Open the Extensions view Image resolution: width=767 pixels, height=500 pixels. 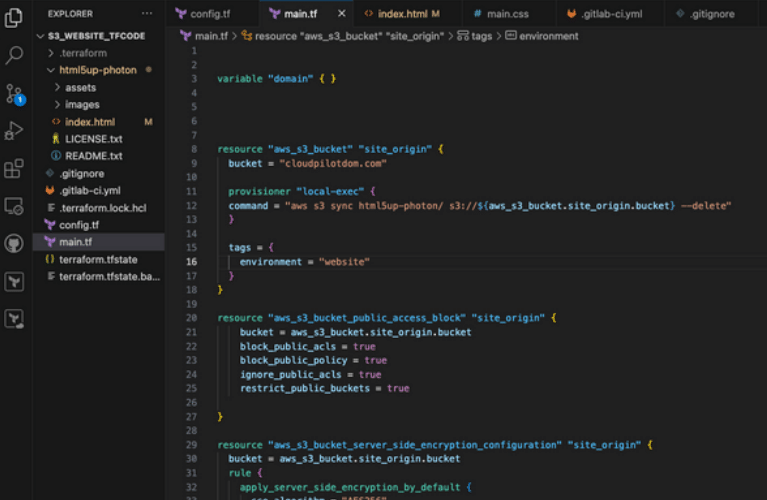pyautogui.click(x=14, y=168)
